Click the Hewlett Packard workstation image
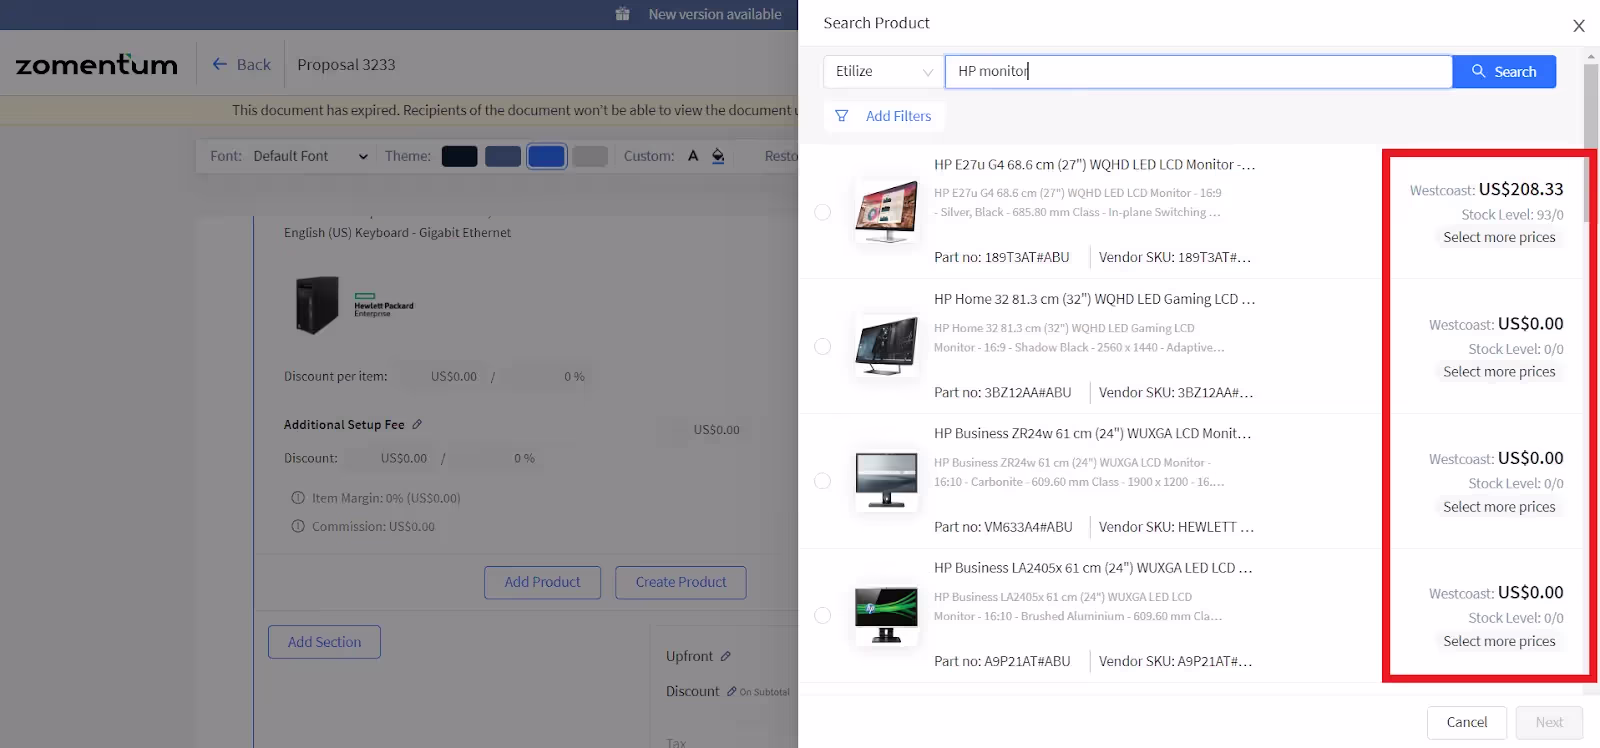The width and height of the screenshot is (1600, 748). coord(319,305)
